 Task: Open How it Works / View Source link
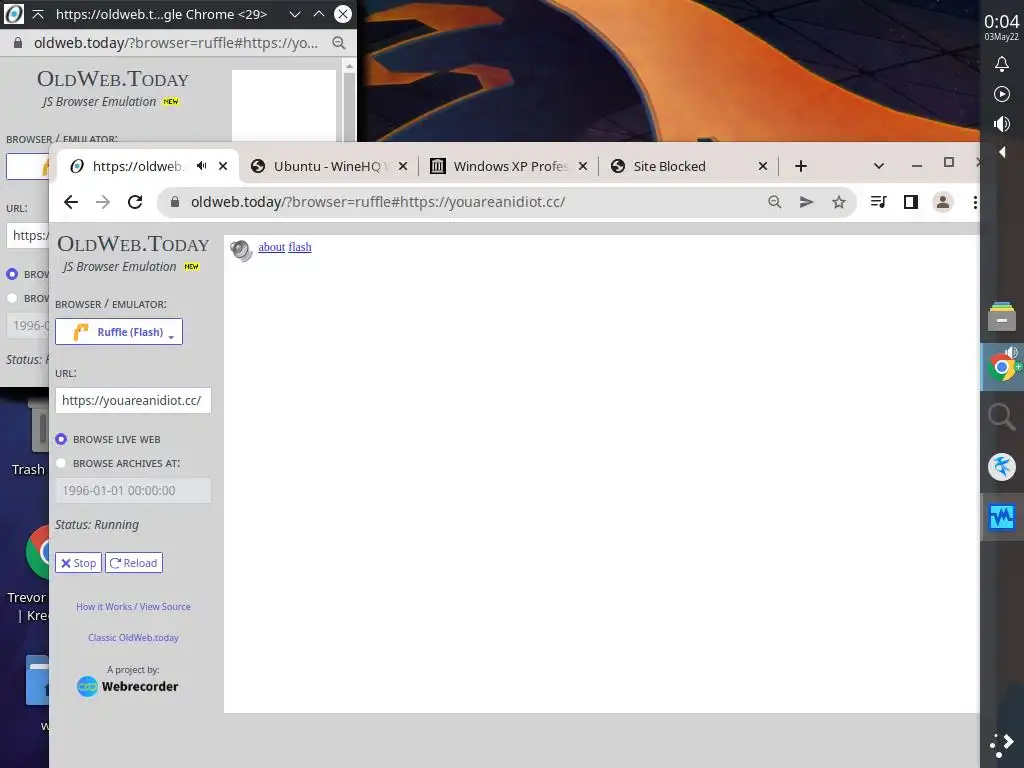point(133,607)
